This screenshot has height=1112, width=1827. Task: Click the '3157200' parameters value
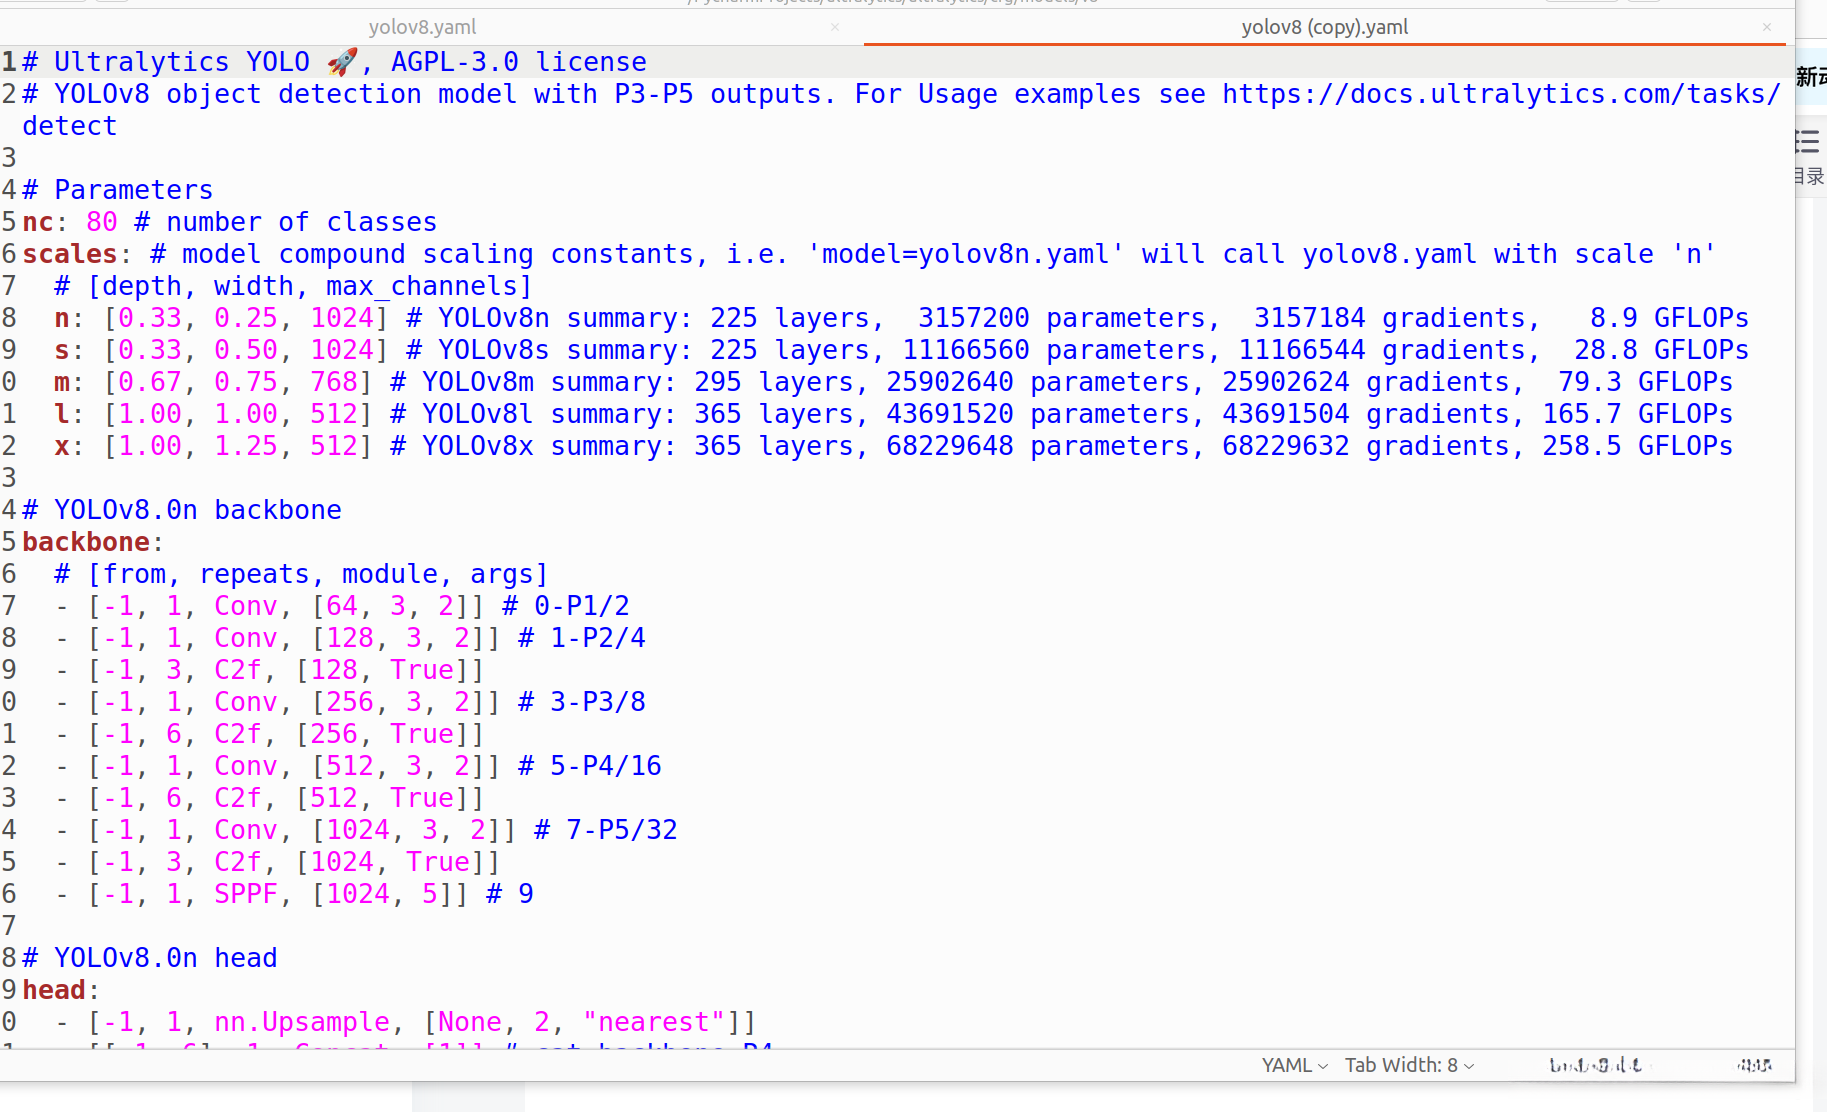[x=974, y=318]
